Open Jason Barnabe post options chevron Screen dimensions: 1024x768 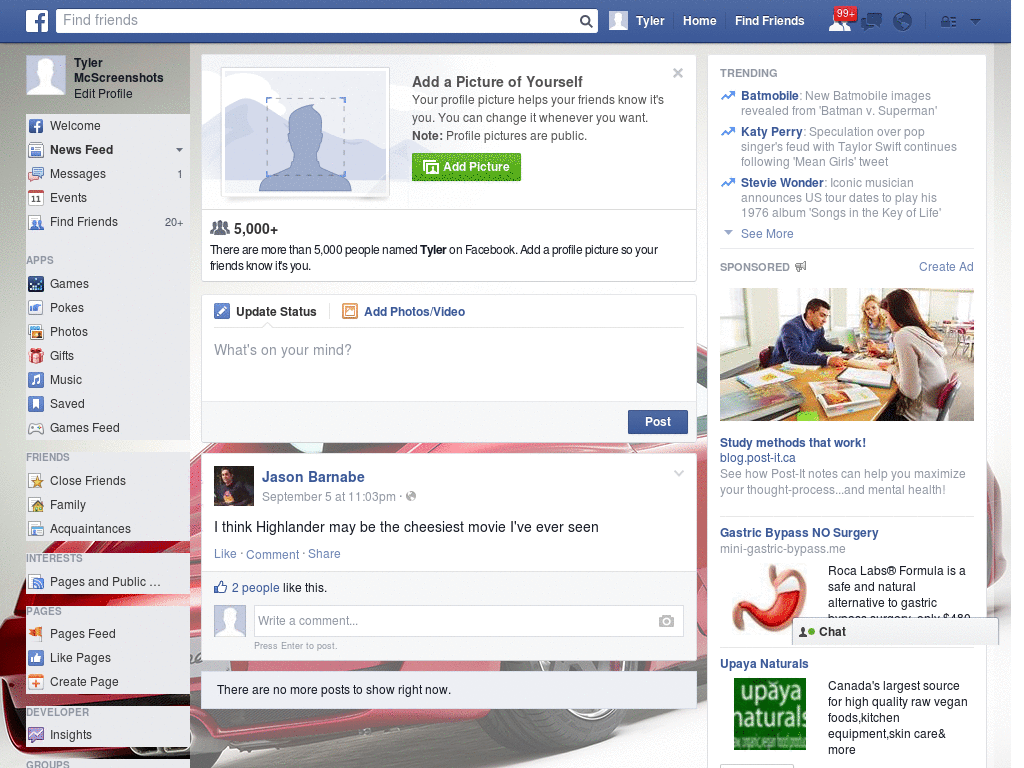click(679, 473)
